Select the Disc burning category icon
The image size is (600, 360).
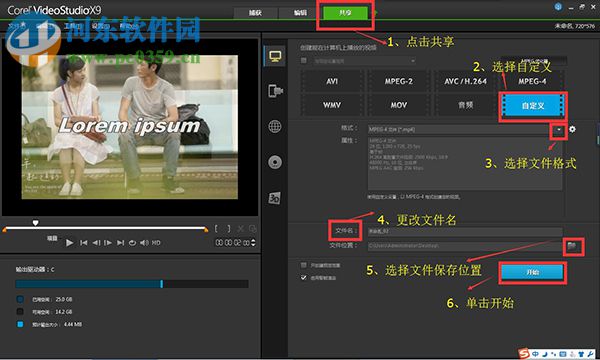(x=275, y=162)
